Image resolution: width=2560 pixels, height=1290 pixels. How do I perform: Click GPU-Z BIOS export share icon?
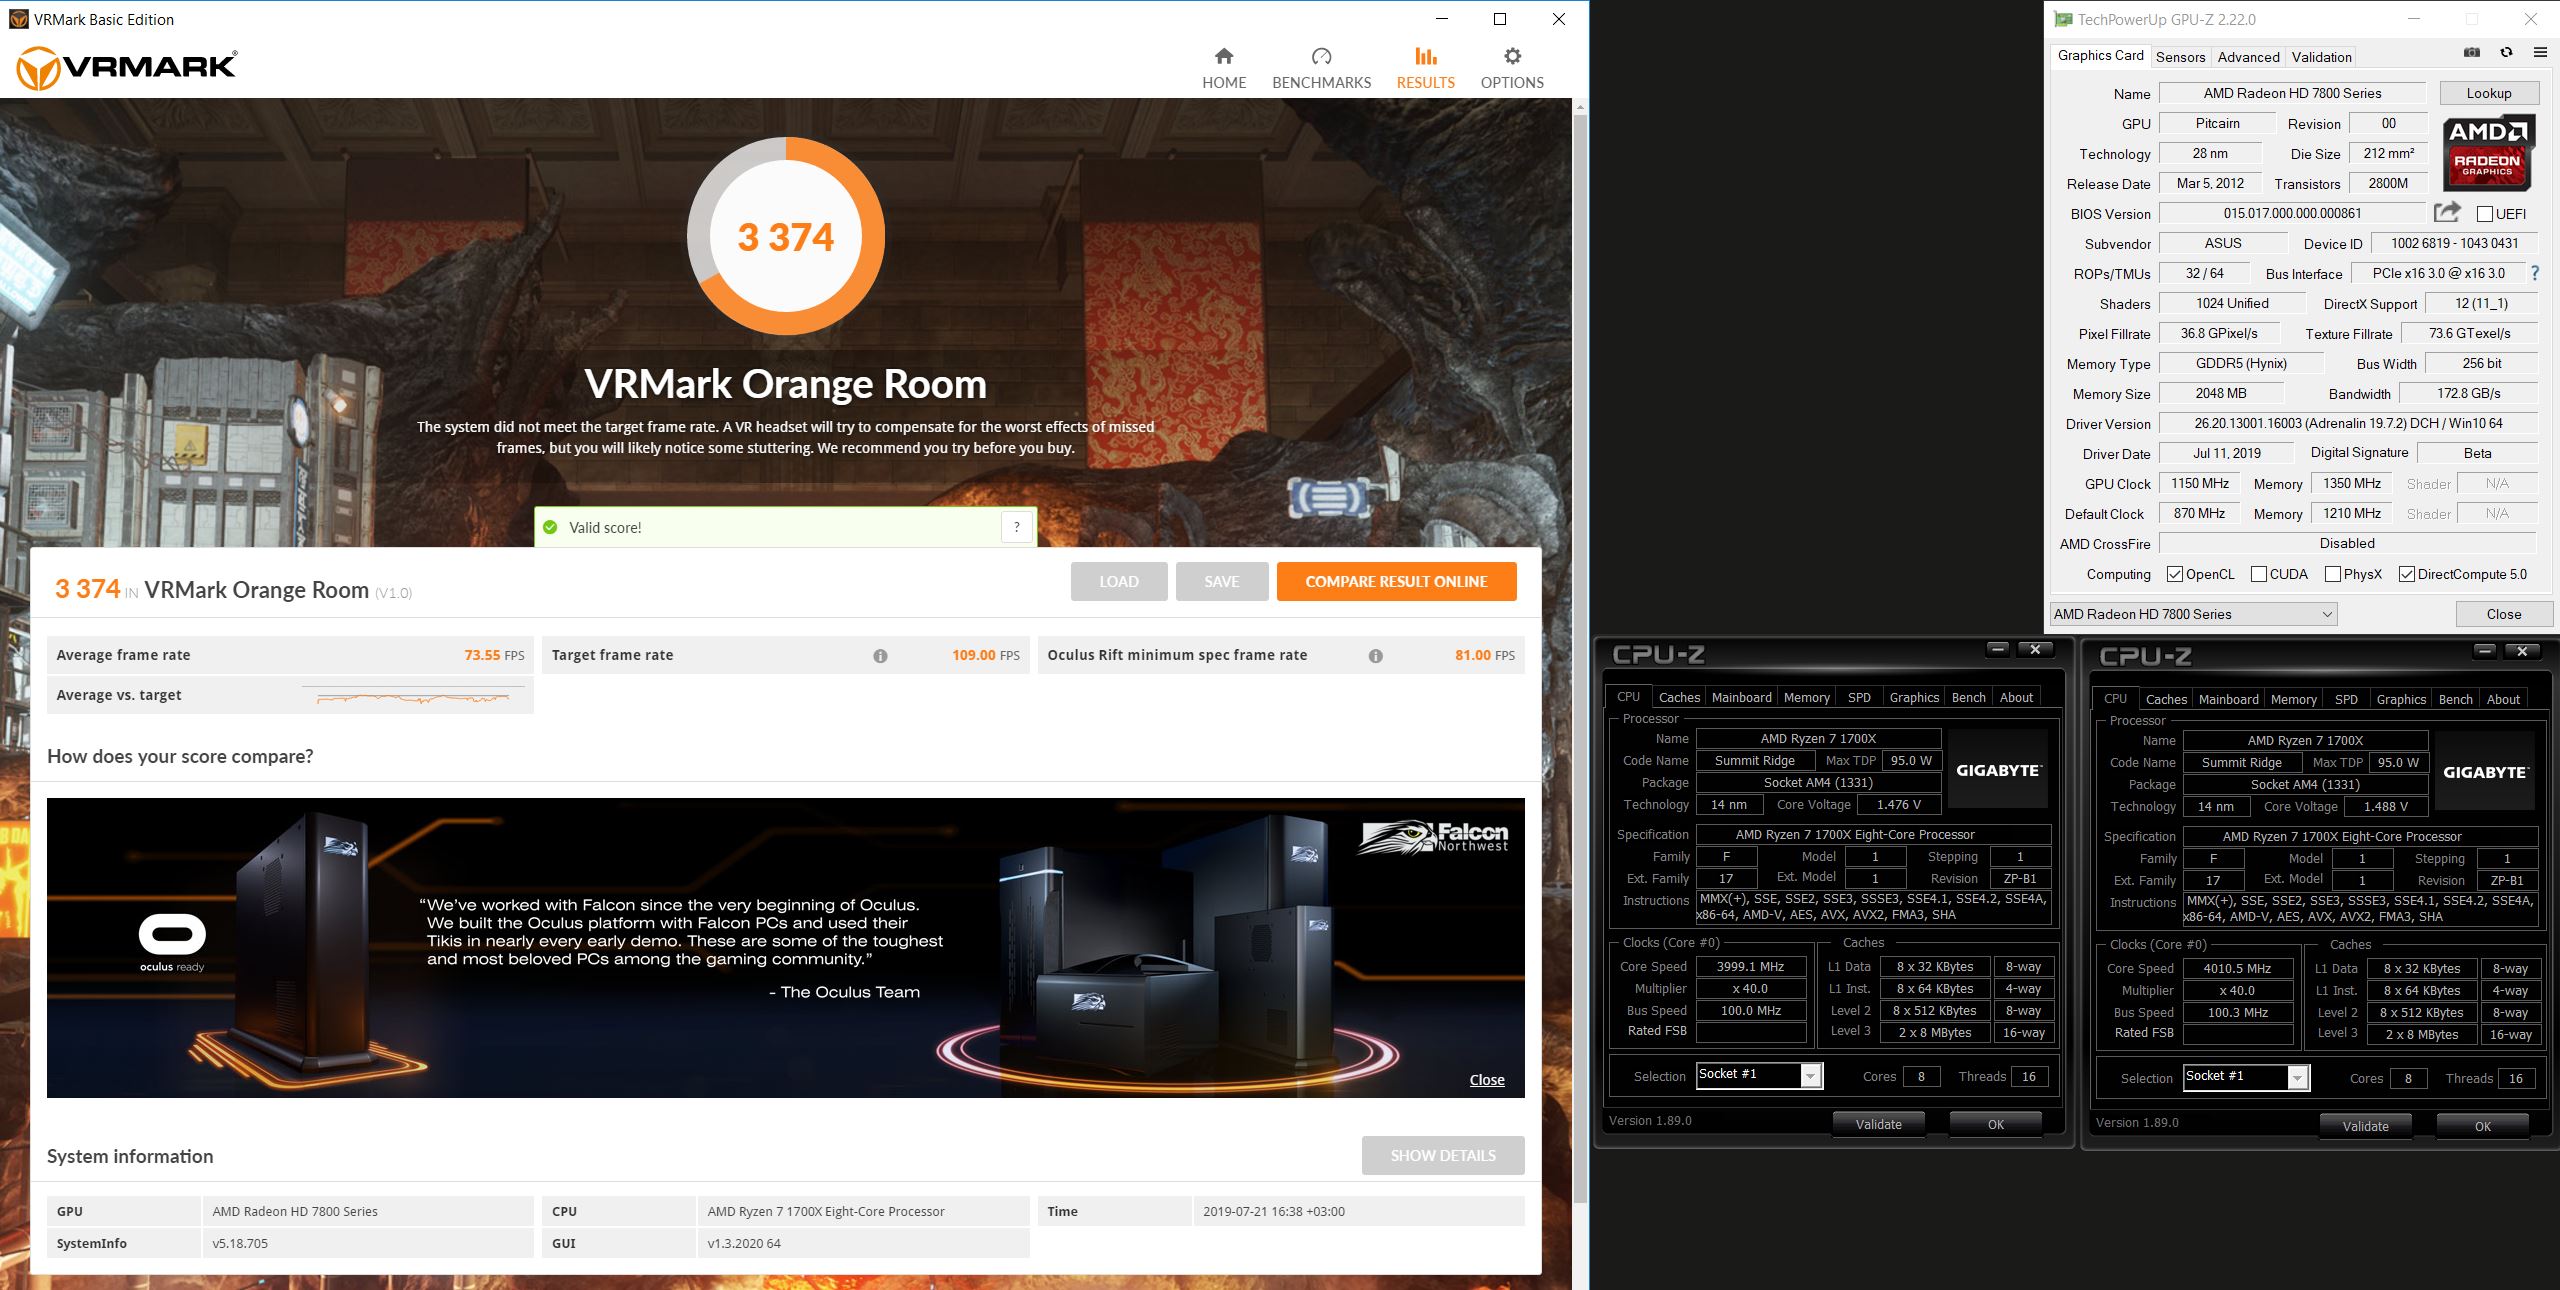(x=2447, y=212)
